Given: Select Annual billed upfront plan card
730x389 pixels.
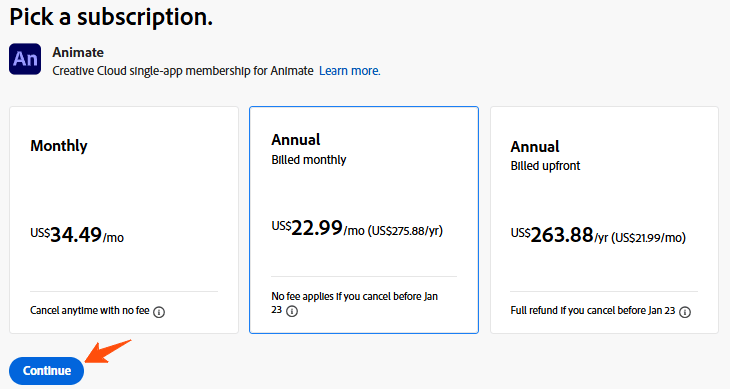Looking at the screenshot, I should tap(604, 220).
